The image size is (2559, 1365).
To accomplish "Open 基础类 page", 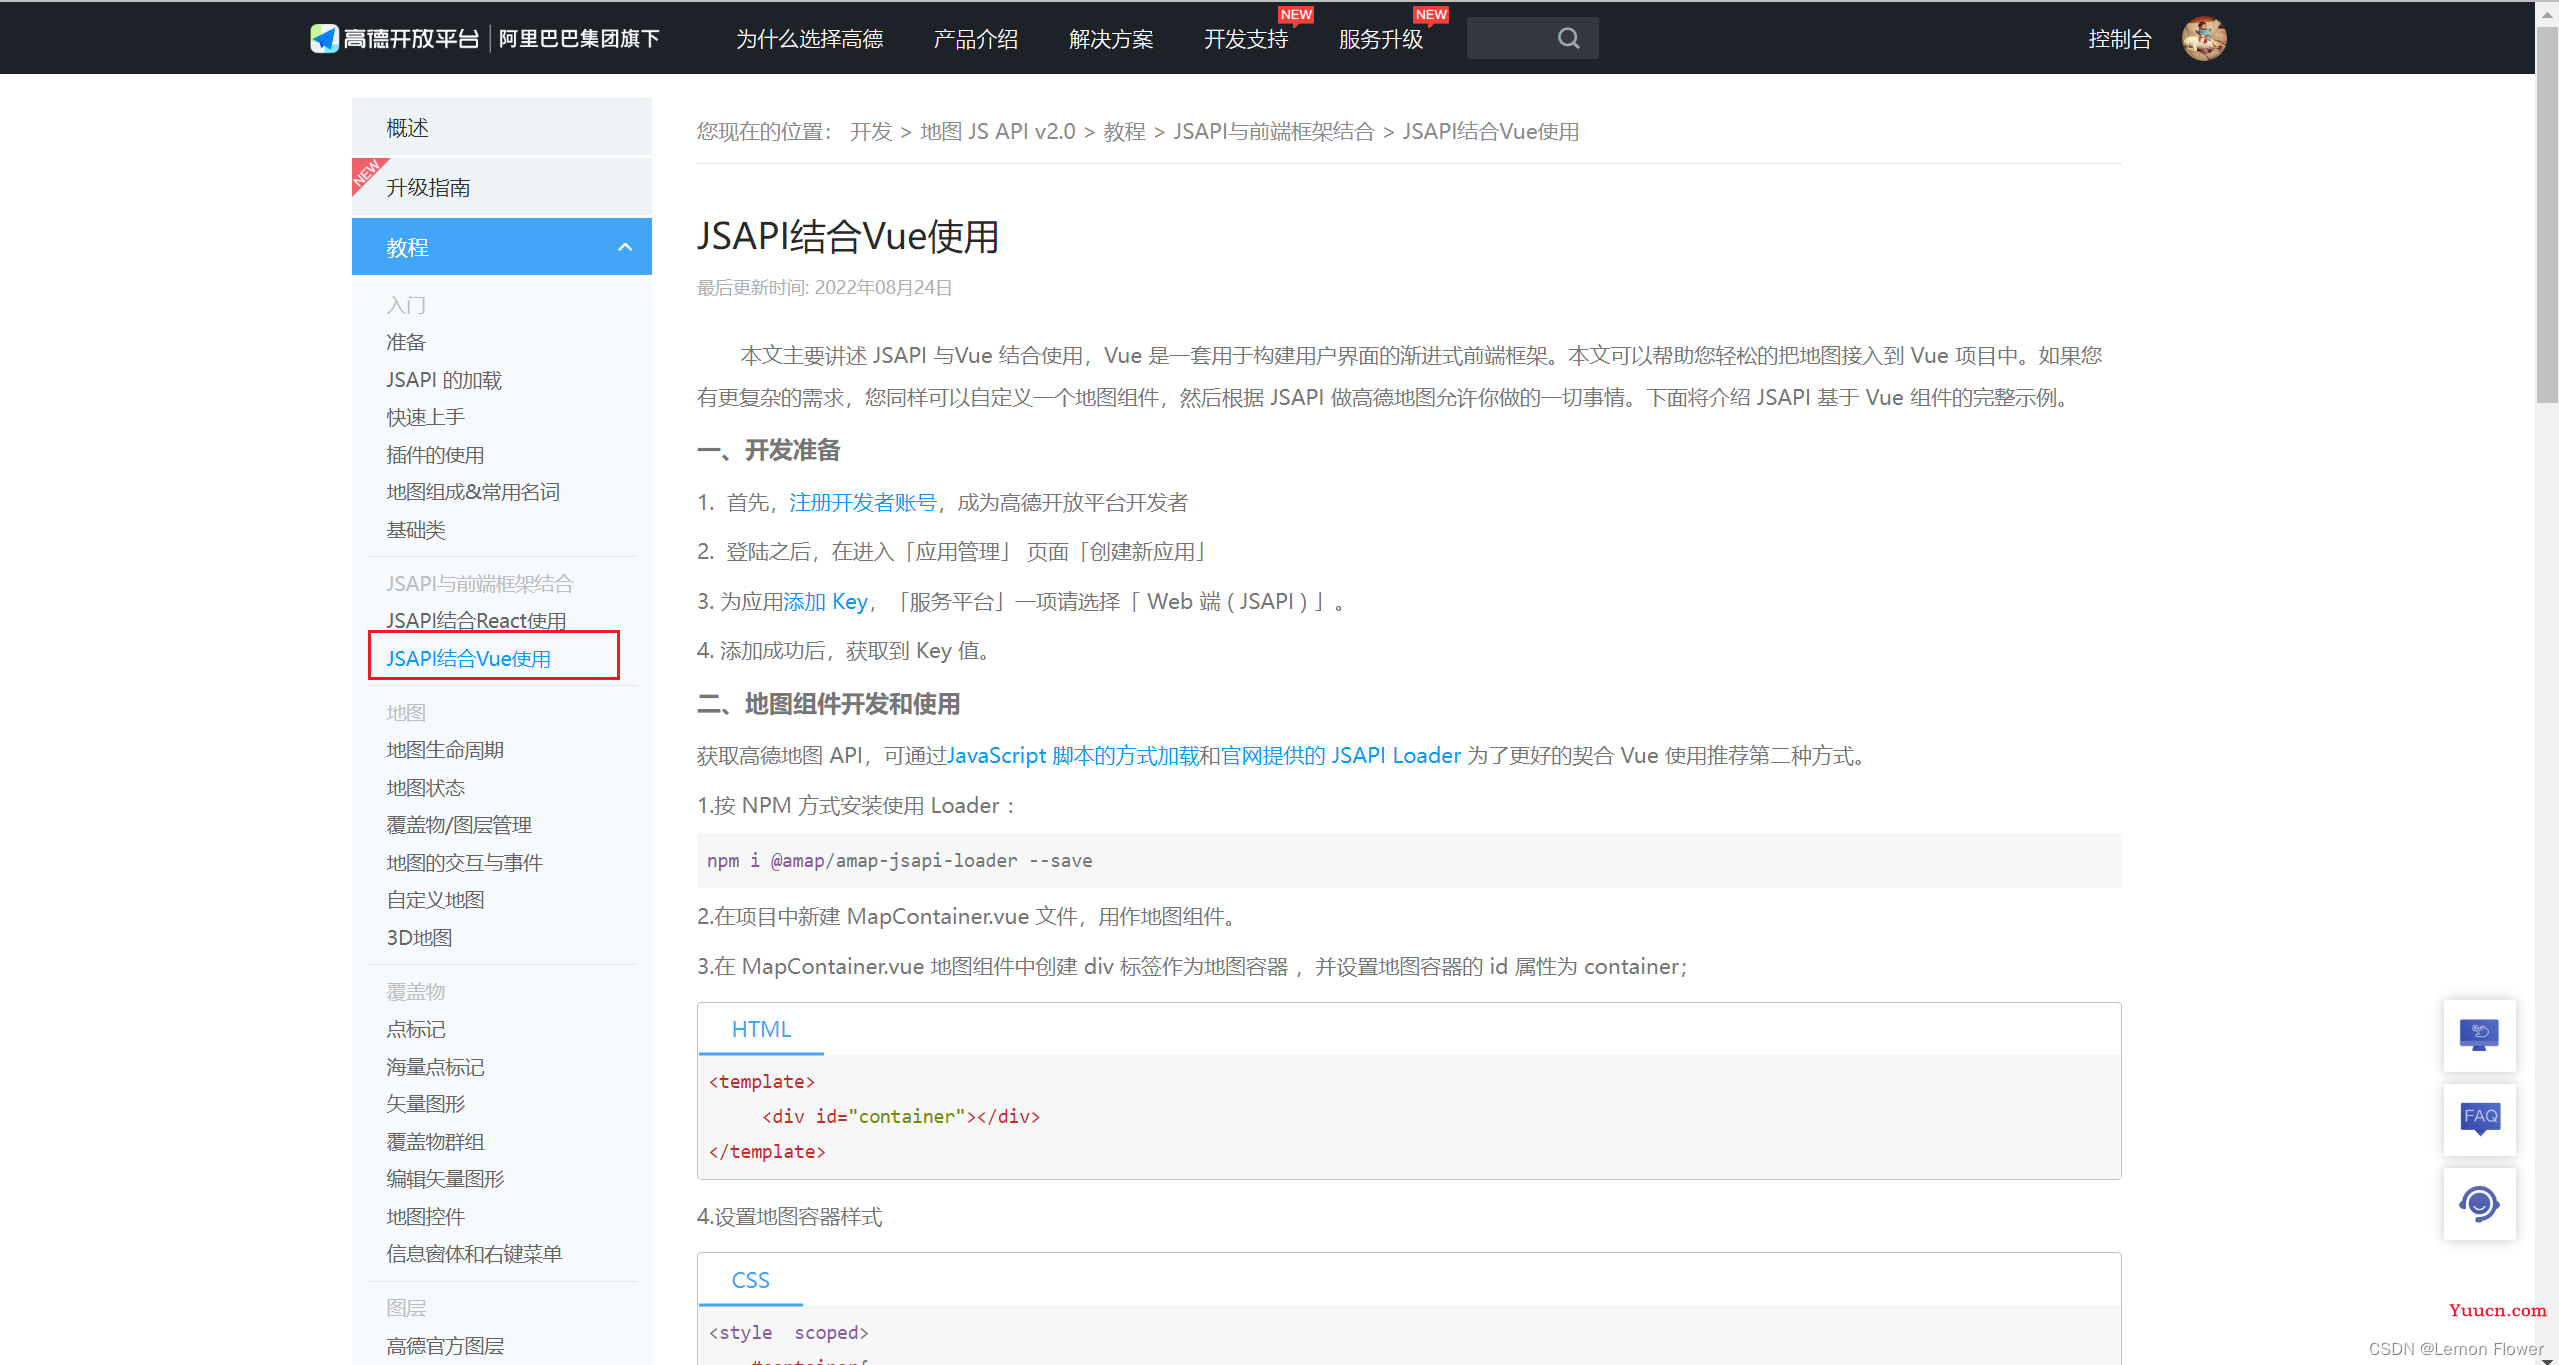I will (416, 530).
